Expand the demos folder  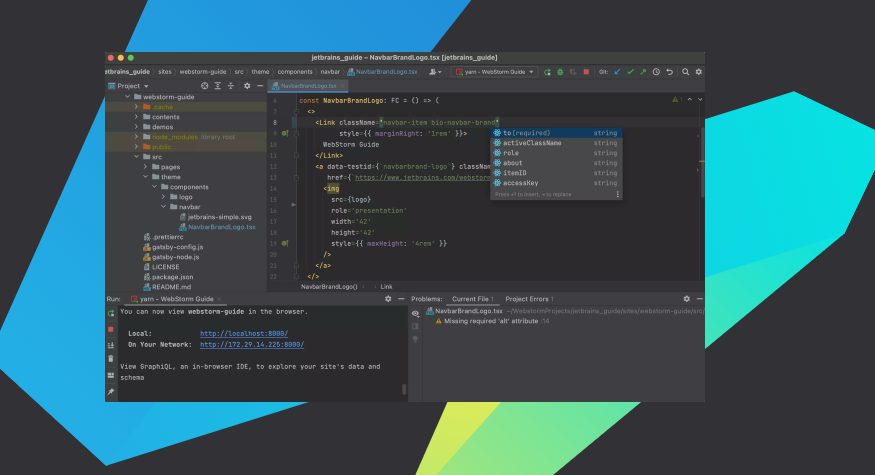pyautogui.click(x=137, y=127)
